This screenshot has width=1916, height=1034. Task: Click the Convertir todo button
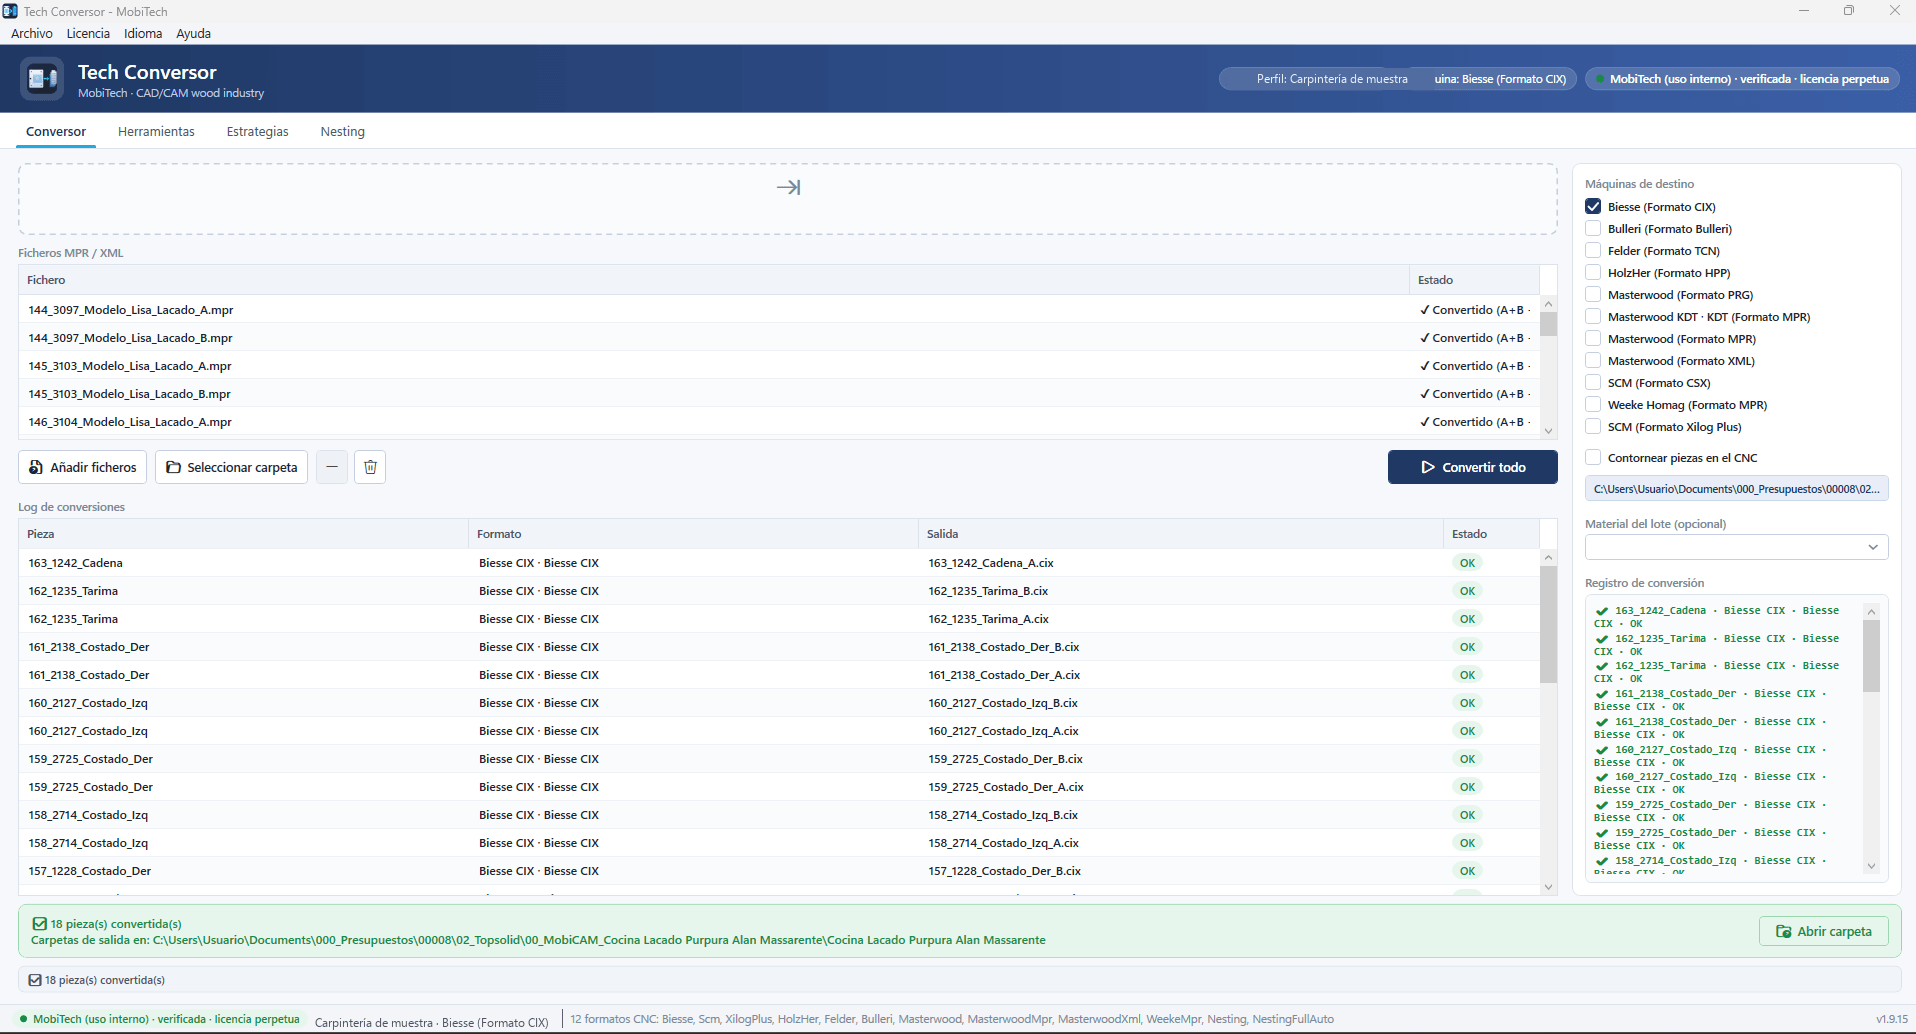point(1472,467)
